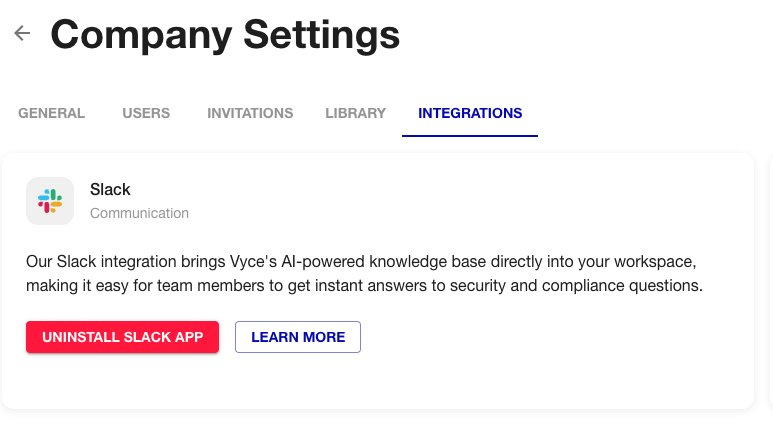Select the partially visible card at right edge

point(769,280)
